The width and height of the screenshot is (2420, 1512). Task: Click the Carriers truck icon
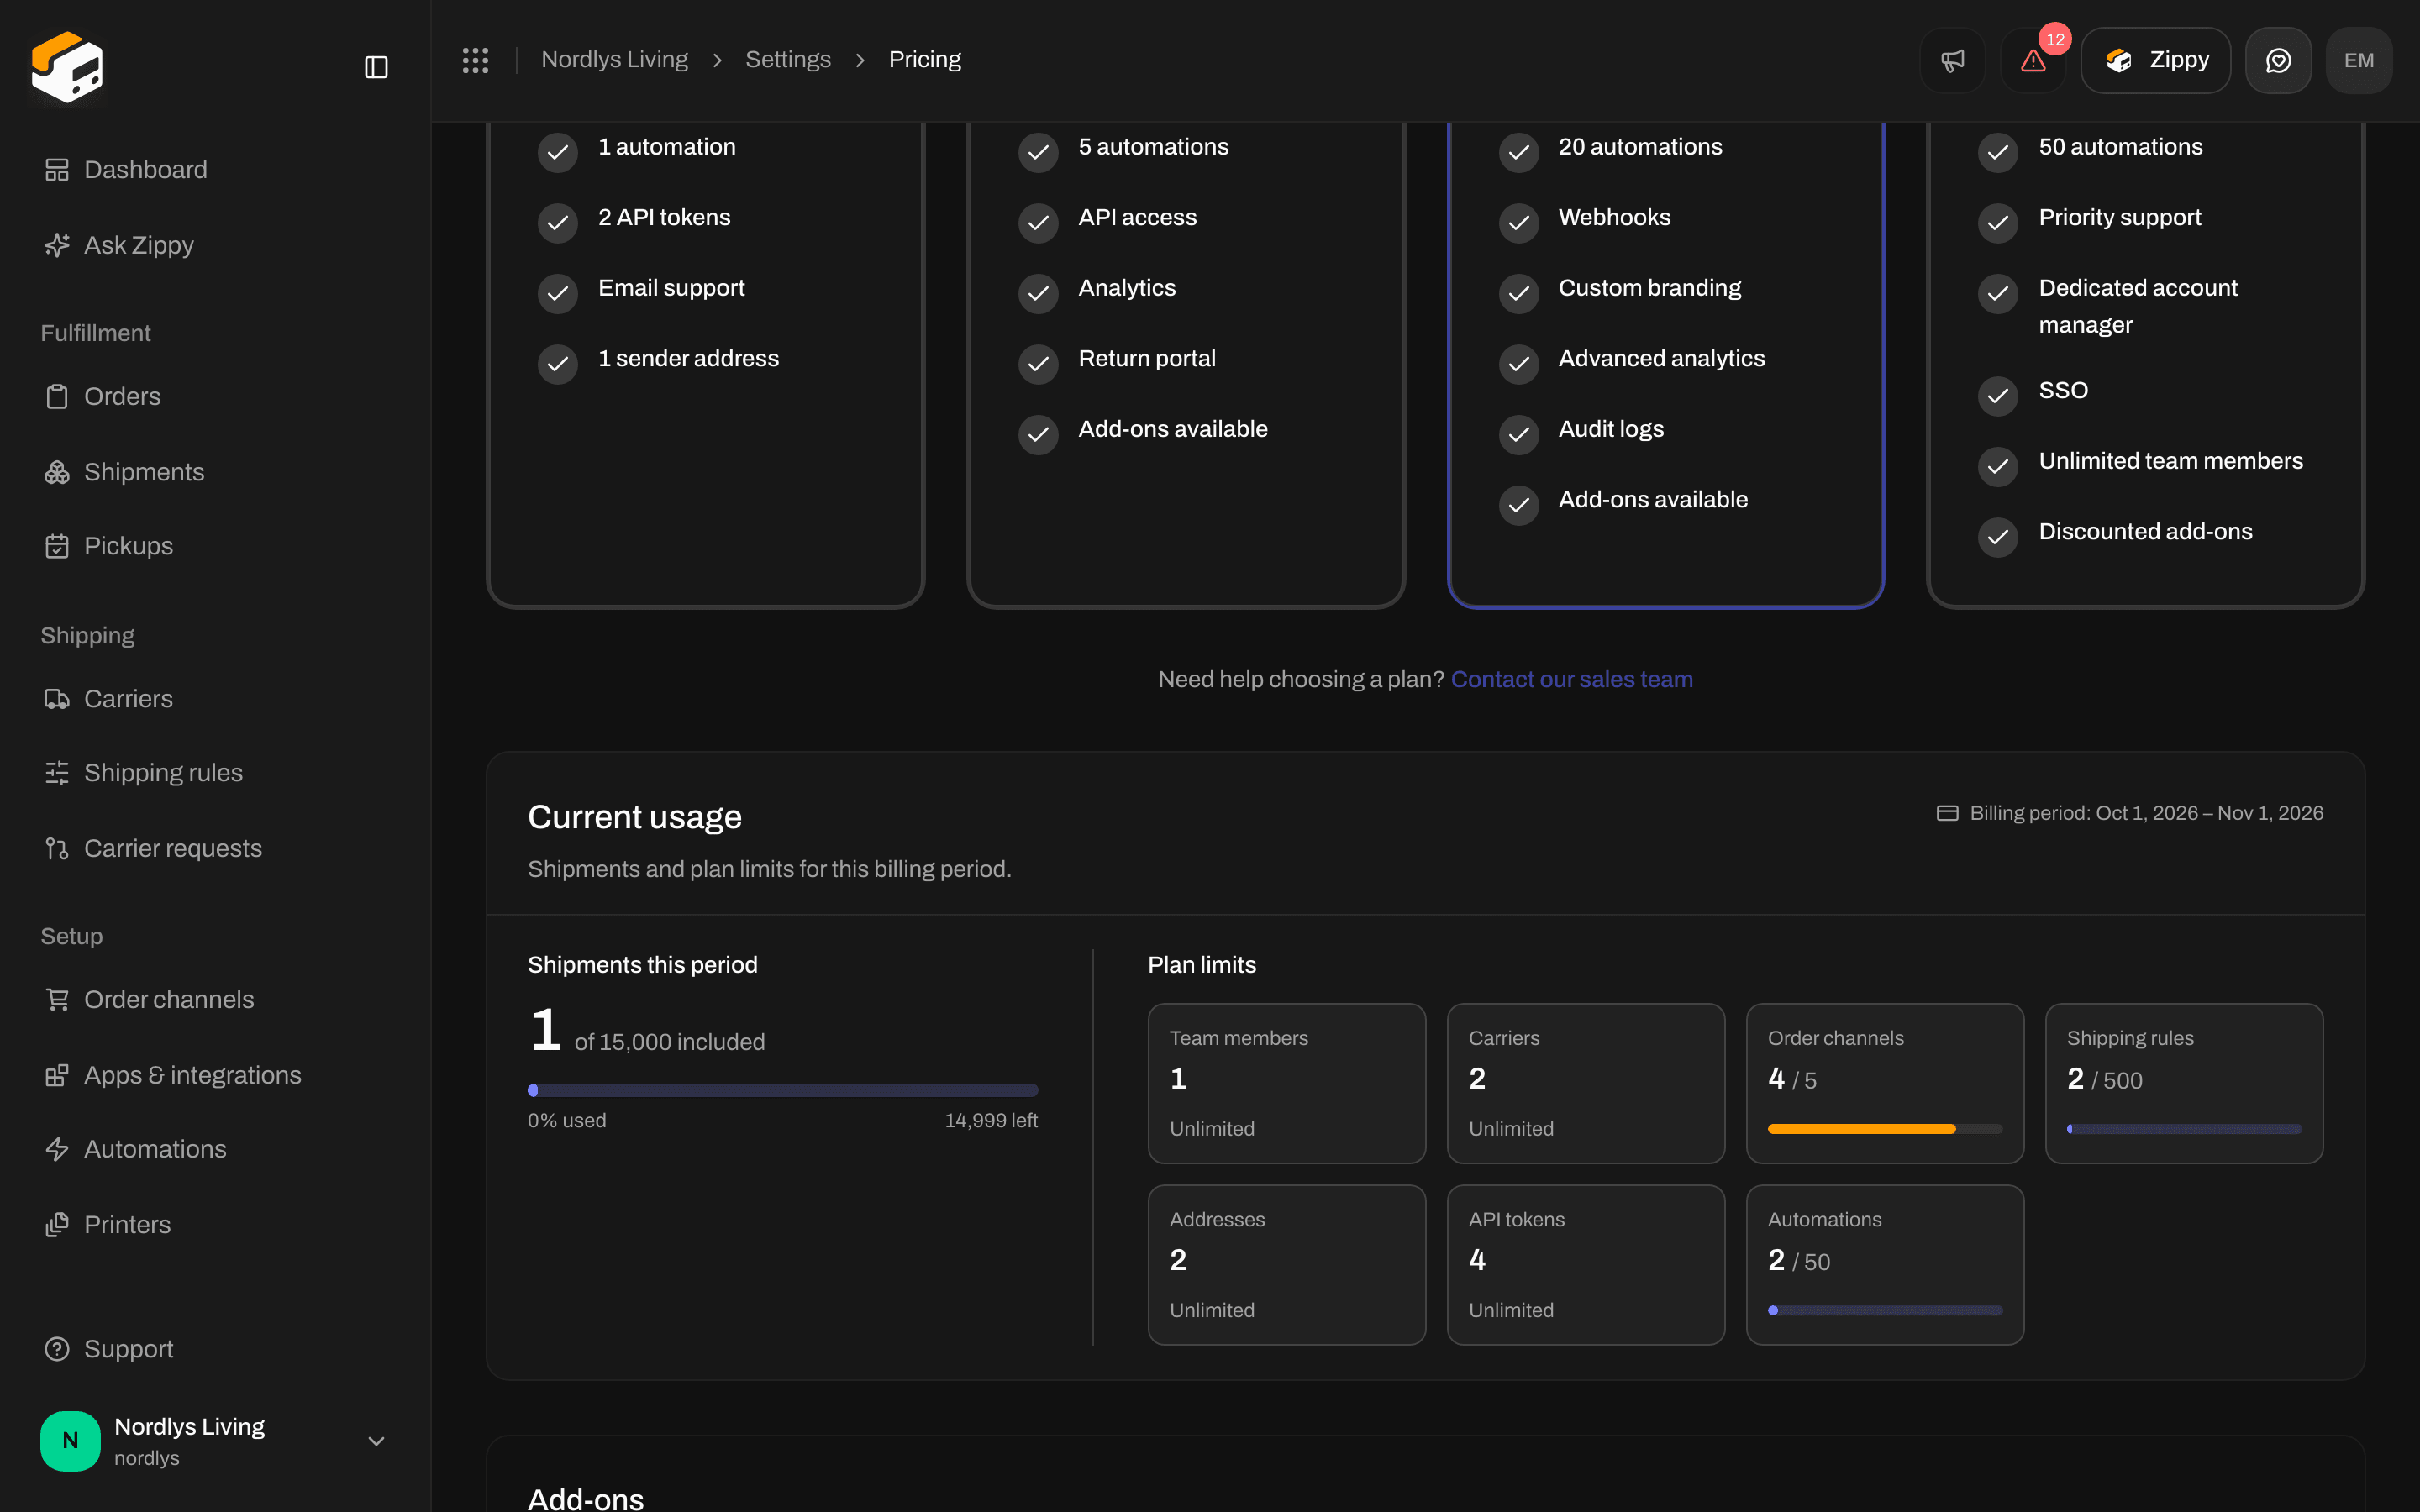coord(57,699)
